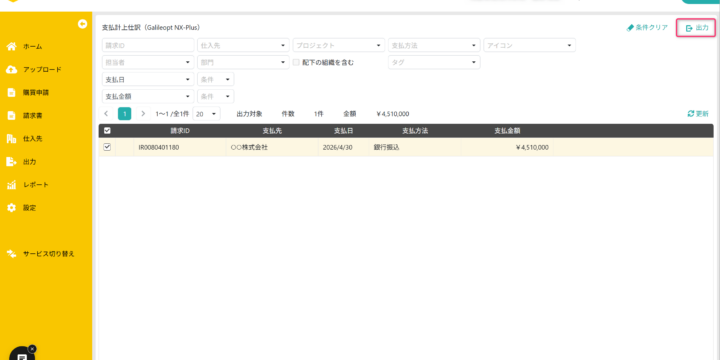Open the 支払方法 dropdown filter
The height and width of the screenshot is (360, 720).
[434, 45]
